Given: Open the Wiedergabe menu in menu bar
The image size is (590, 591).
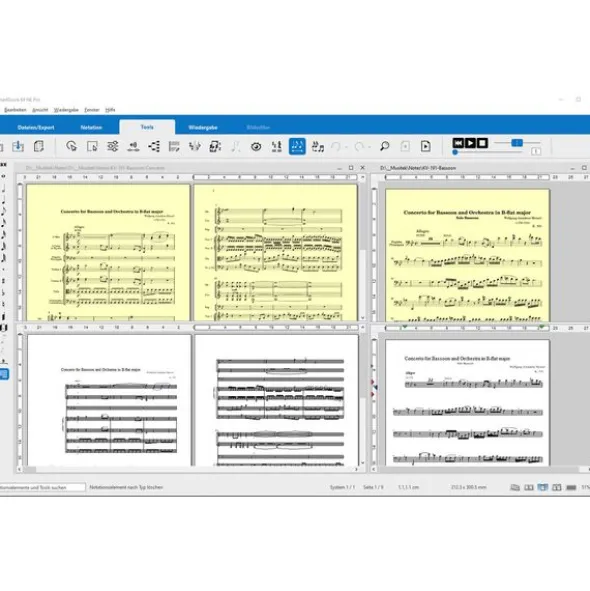Looking at the screenshot, I should (x=66, y=110).
